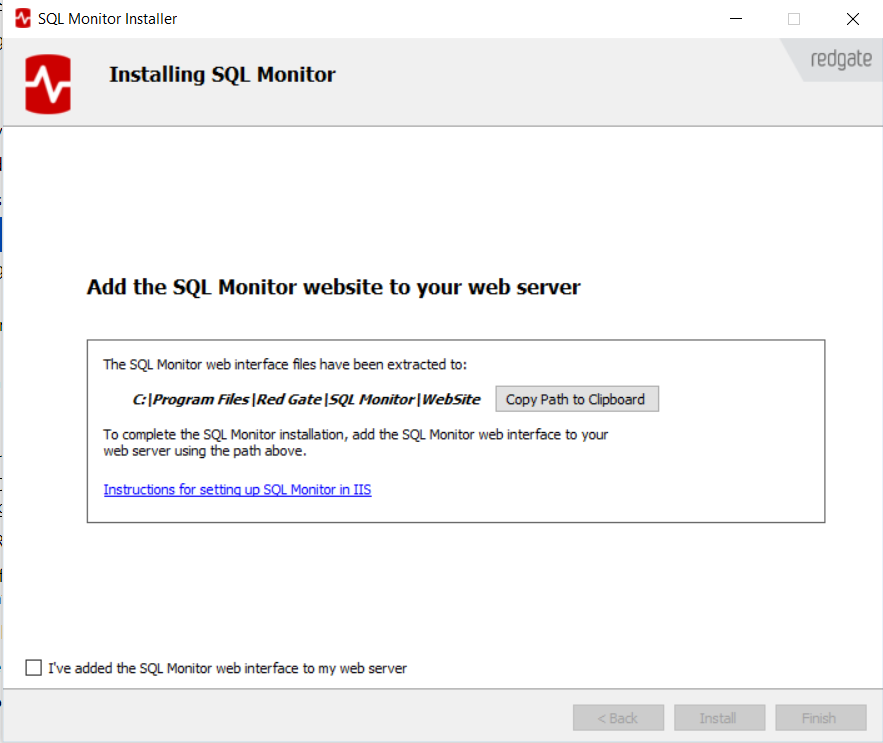Click the SQL Monitor icon in title bar
The image size is (883, 743).
(x=22, y=19)
